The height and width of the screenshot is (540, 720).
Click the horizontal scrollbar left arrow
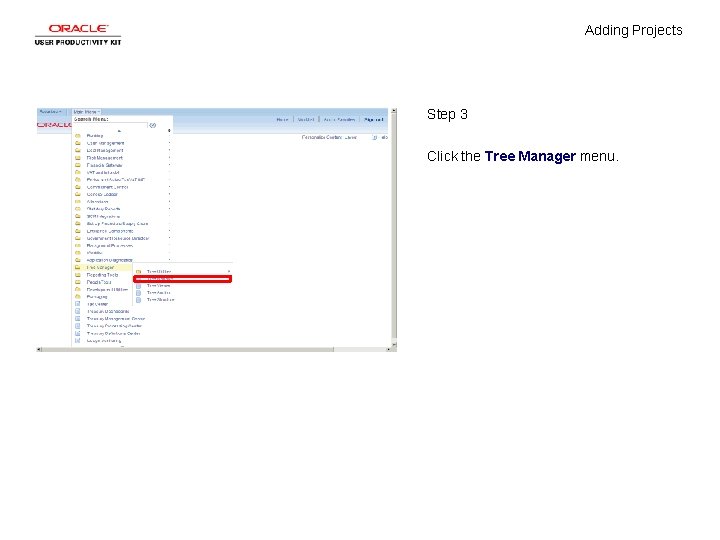click(39, 349)
